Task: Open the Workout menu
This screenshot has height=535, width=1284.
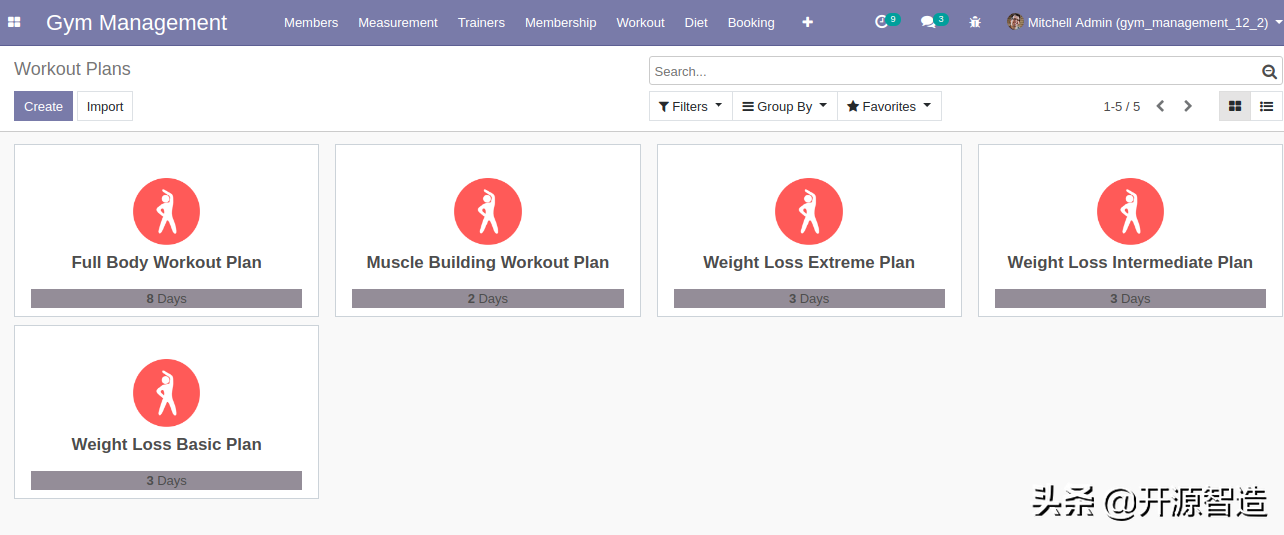Action: [x=640, y=22]
